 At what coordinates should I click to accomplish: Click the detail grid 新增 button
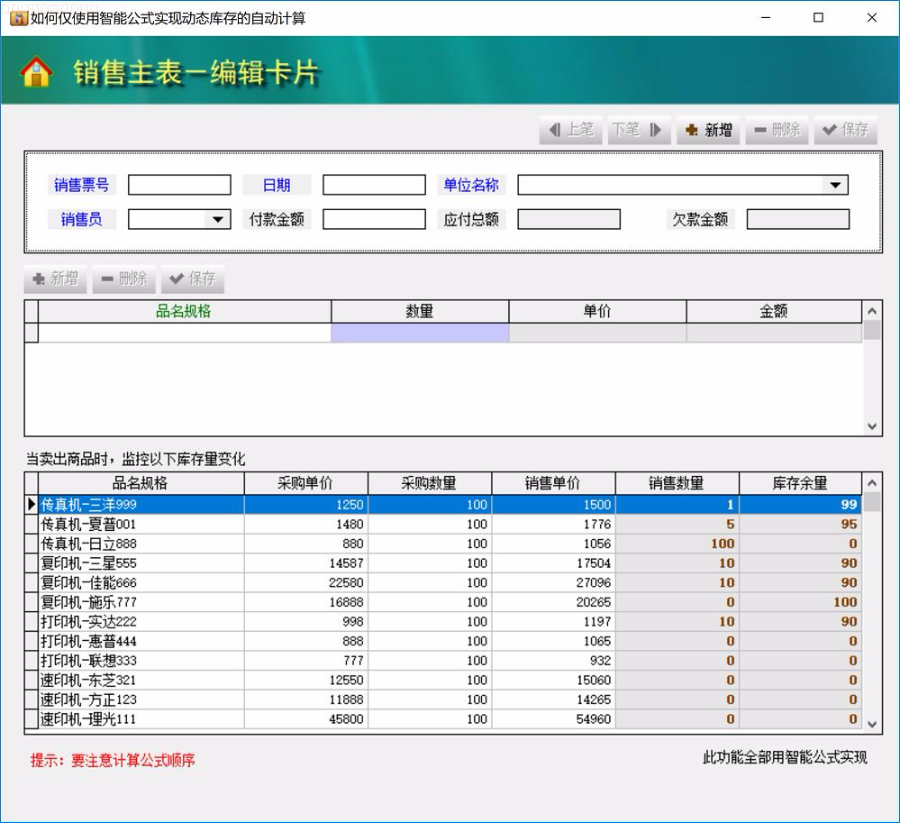[55, 279]
